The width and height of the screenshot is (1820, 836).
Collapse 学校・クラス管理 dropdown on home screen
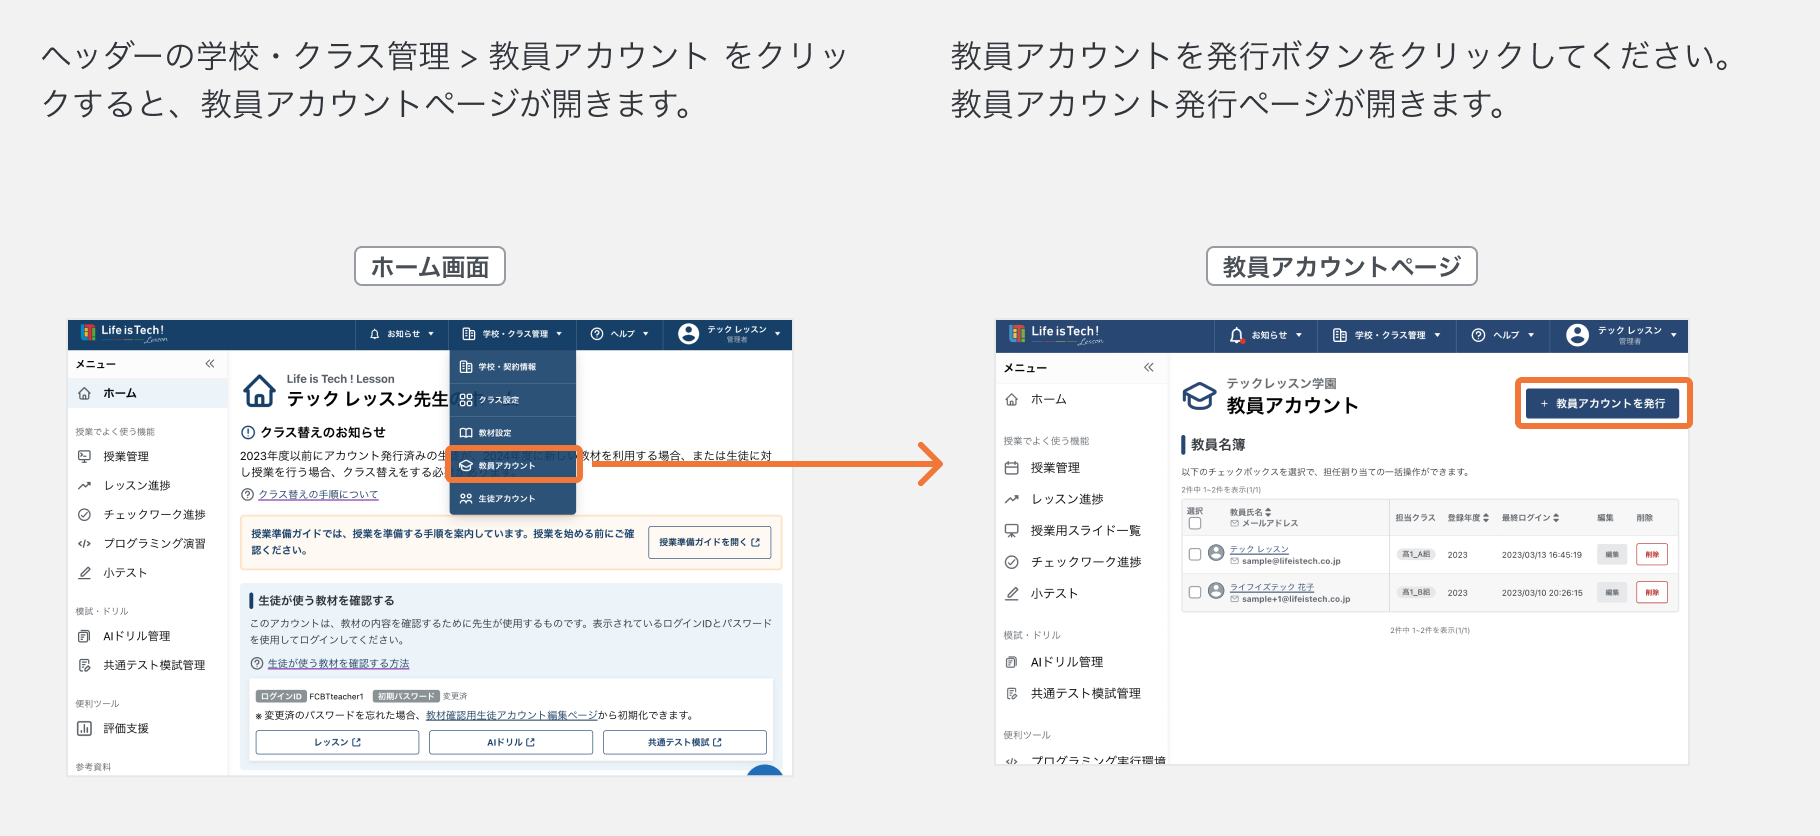click(512, 334)
